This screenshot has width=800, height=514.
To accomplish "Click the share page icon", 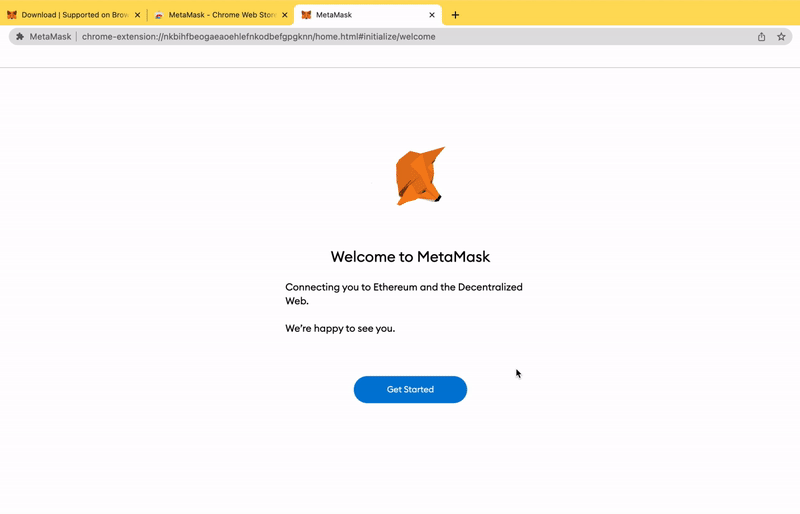I will coord(761,37).
